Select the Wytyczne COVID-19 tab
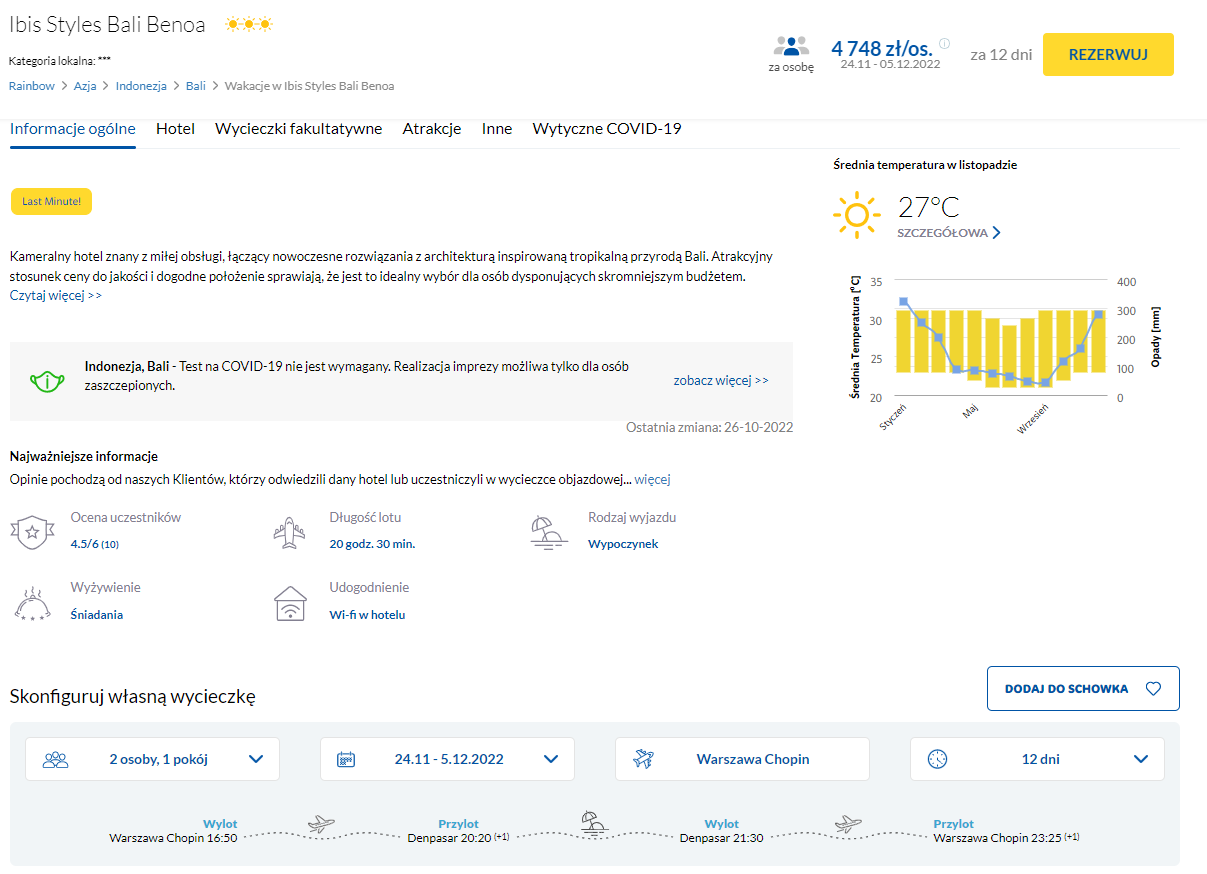The image size is (1207, 874). tap(606, 129)
